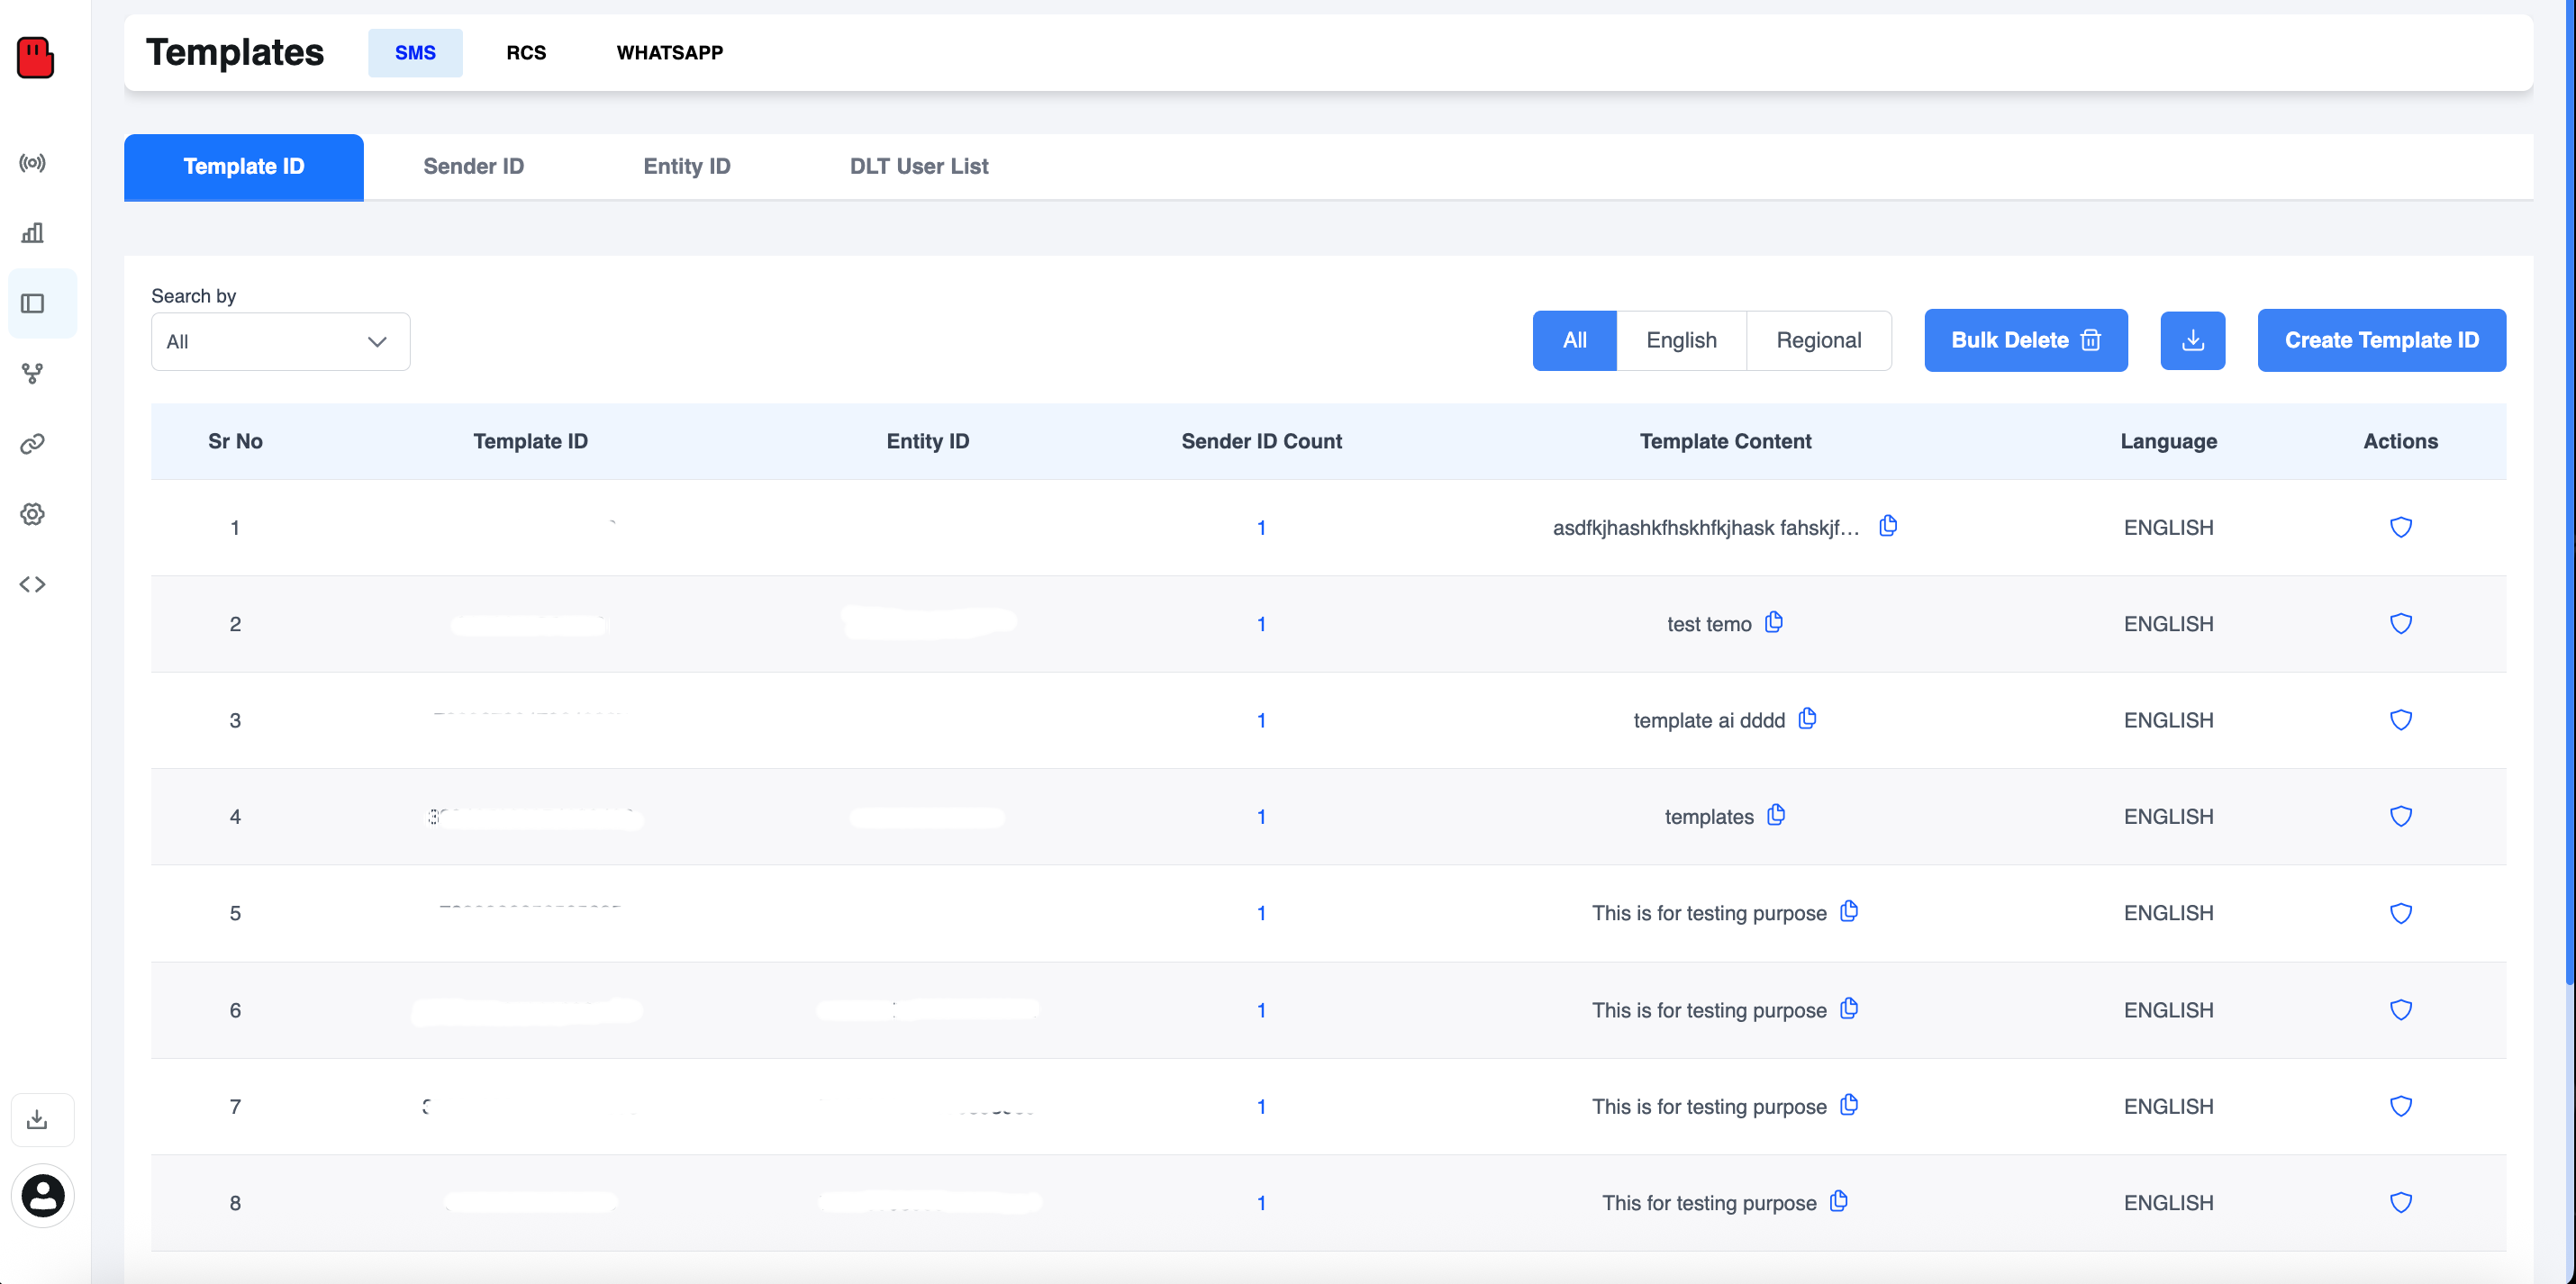The width and height of the screenshot is (2576, 1284).
Task: Switch to SMS templates
Action: (x=415, y=53)
